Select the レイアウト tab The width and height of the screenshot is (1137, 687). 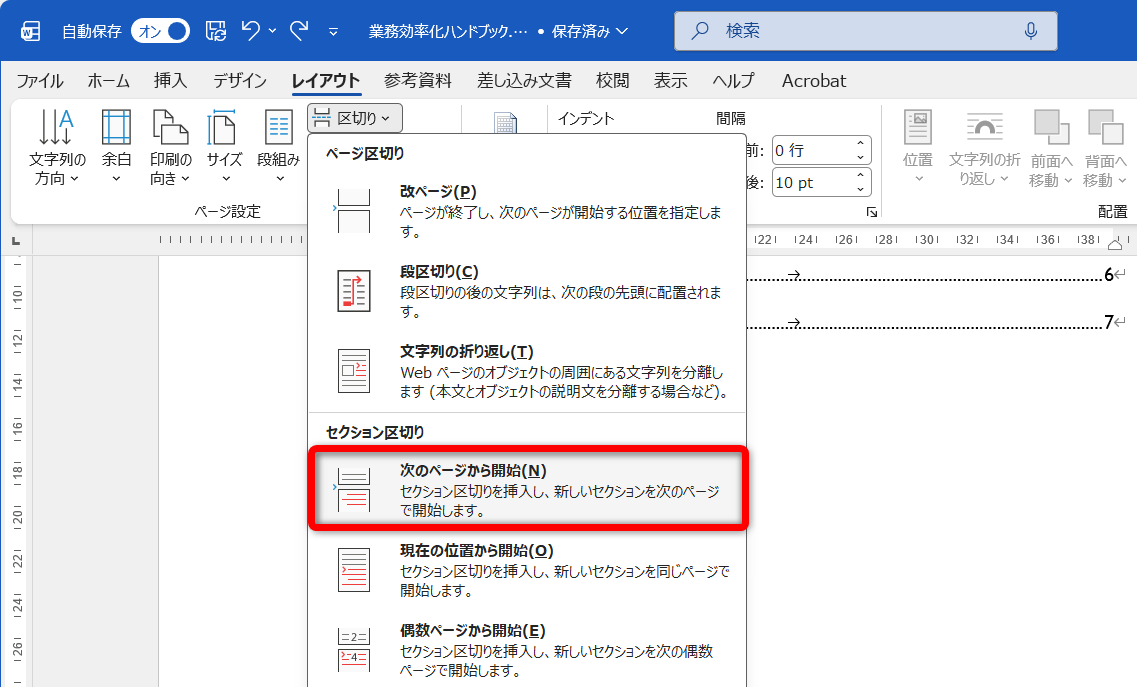point(326,81)
